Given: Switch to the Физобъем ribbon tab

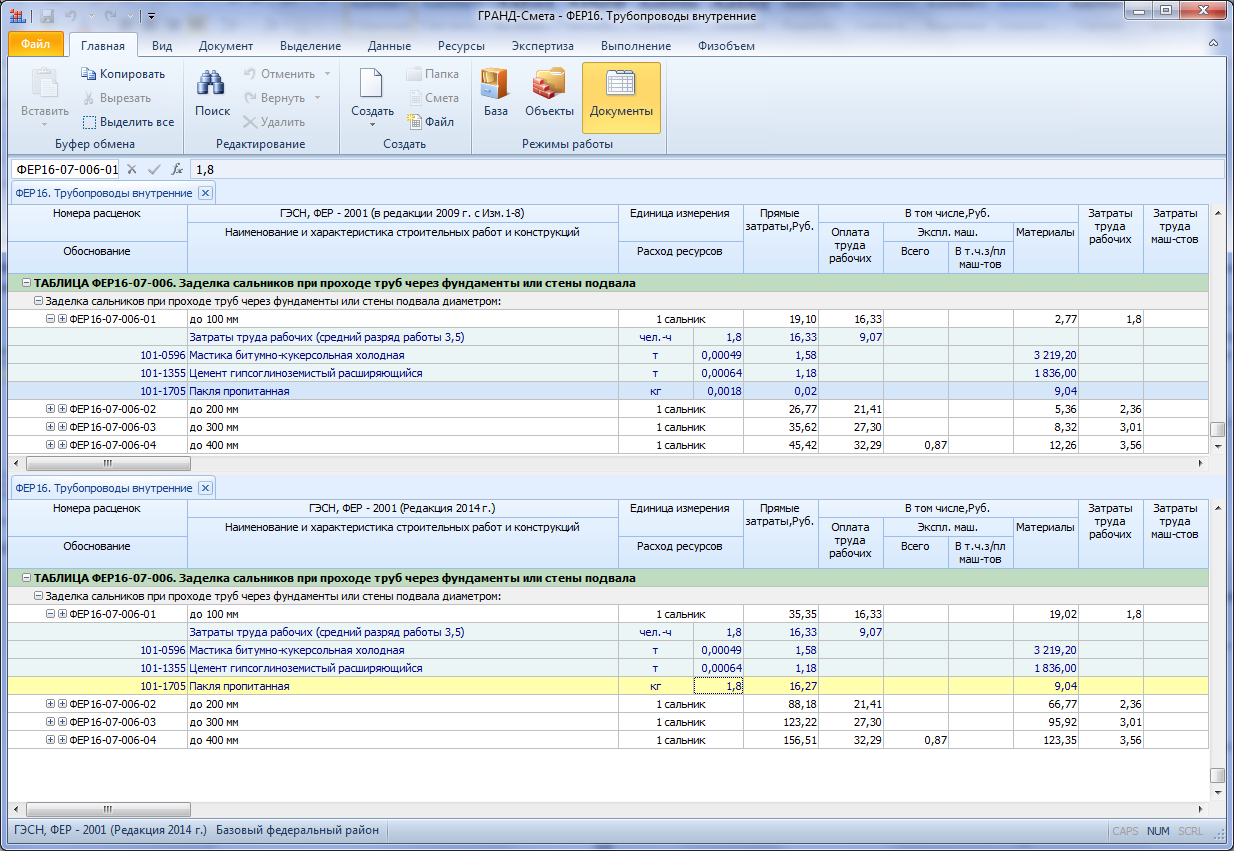Looking at the screenshot, I should coord(726,46).
